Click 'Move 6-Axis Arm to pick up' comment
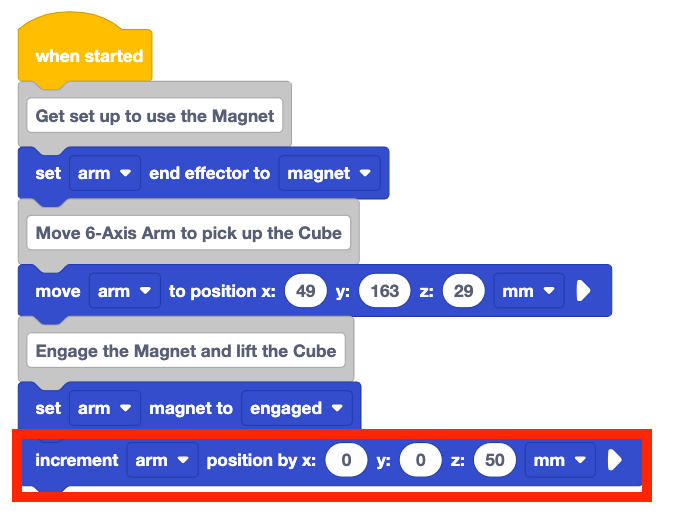 (188, 233)
